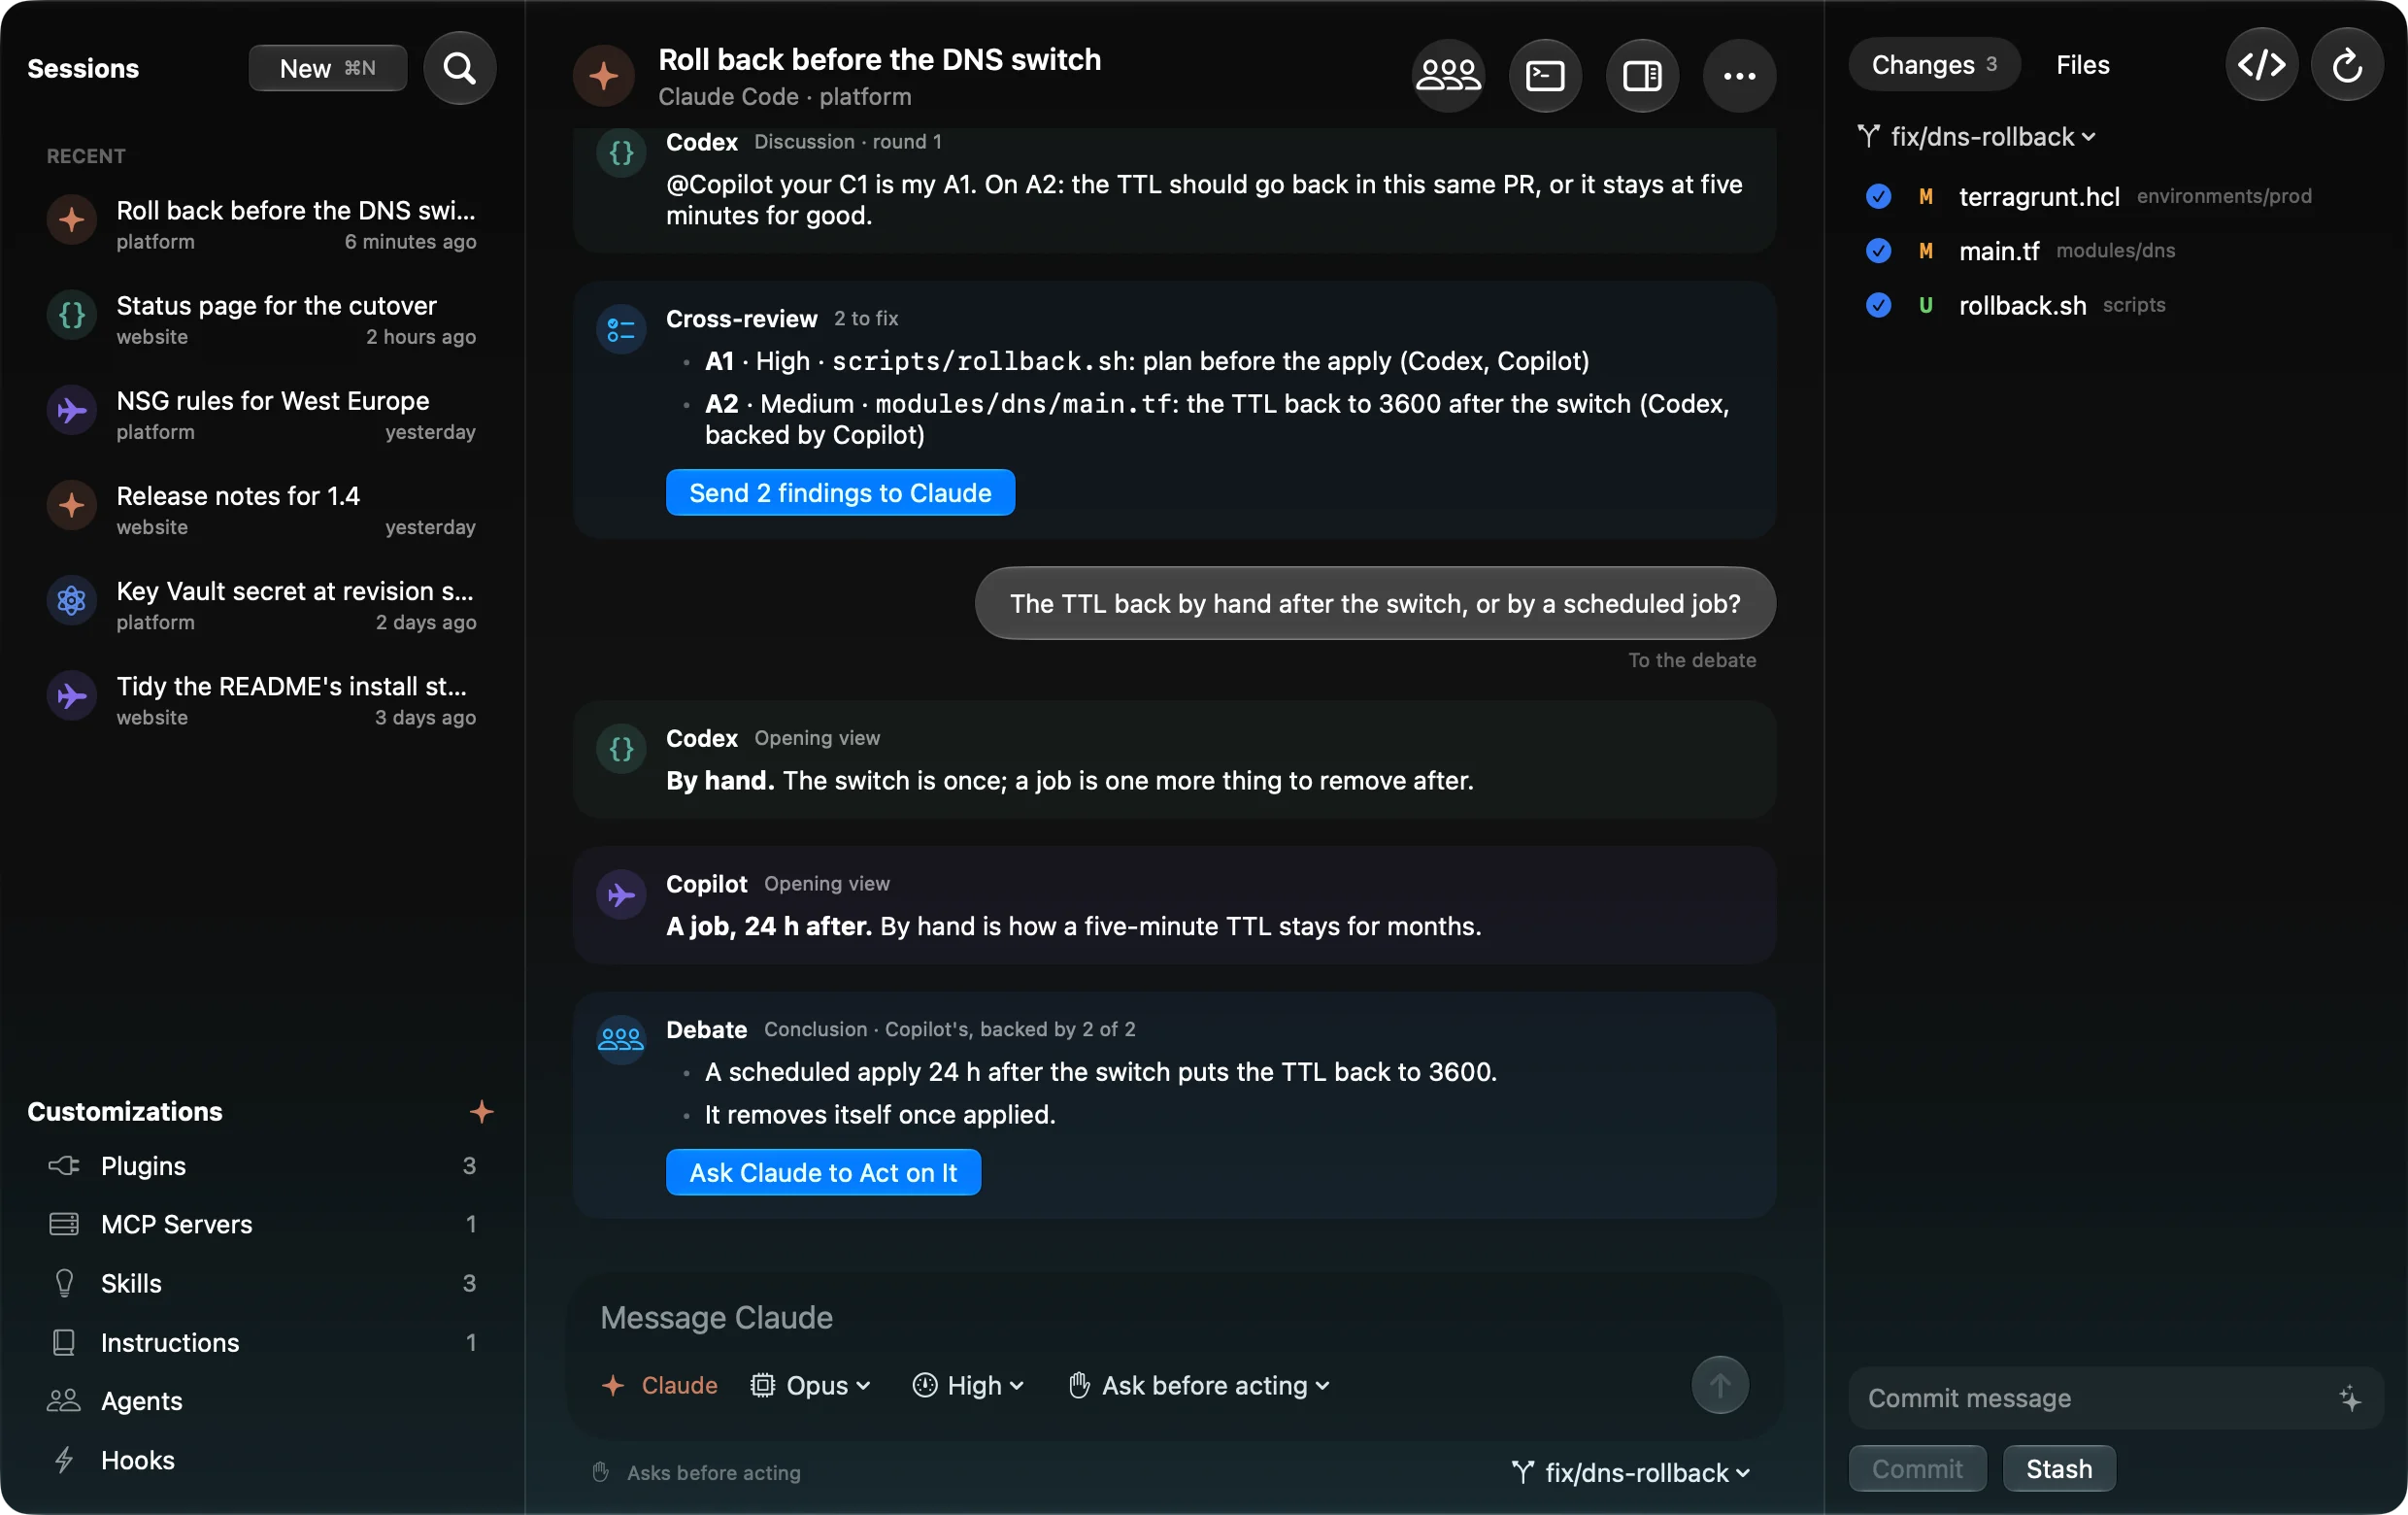Click the New session button
The width and height of the screenshot is (2408, 1515).
pyautogui.click(x=327, y=68)
